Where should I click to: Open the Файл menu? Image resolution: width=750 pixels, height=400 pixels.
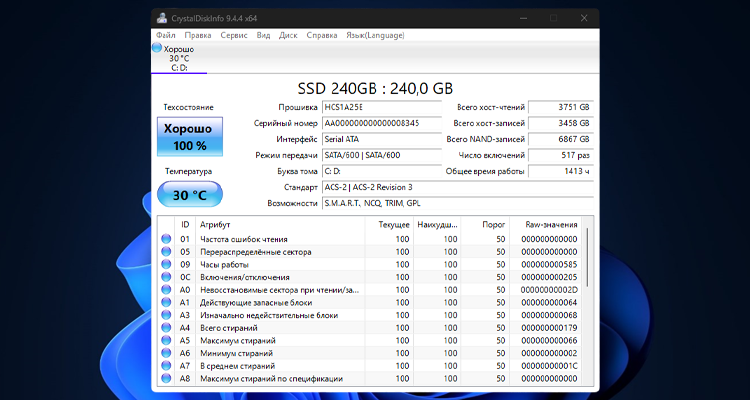[165, 35]
